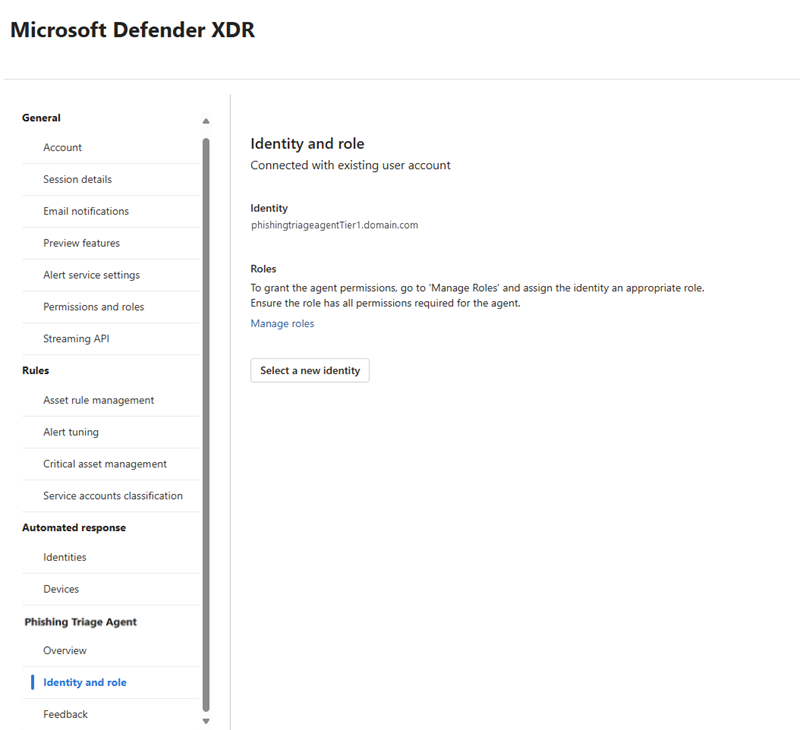The height and width of the screenshot is (730, 800).
Task: Open the Streaming API page
Action: 76,339
